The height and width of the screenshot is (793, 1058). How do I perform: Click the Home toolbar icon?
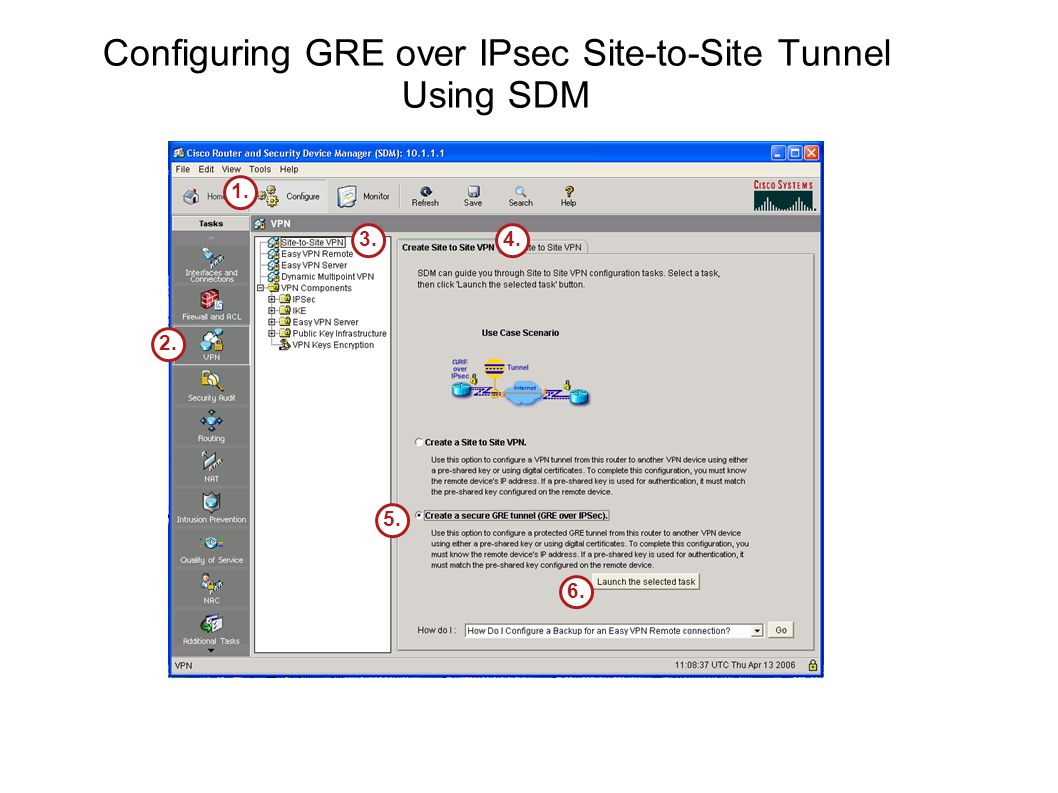[192, 196]
